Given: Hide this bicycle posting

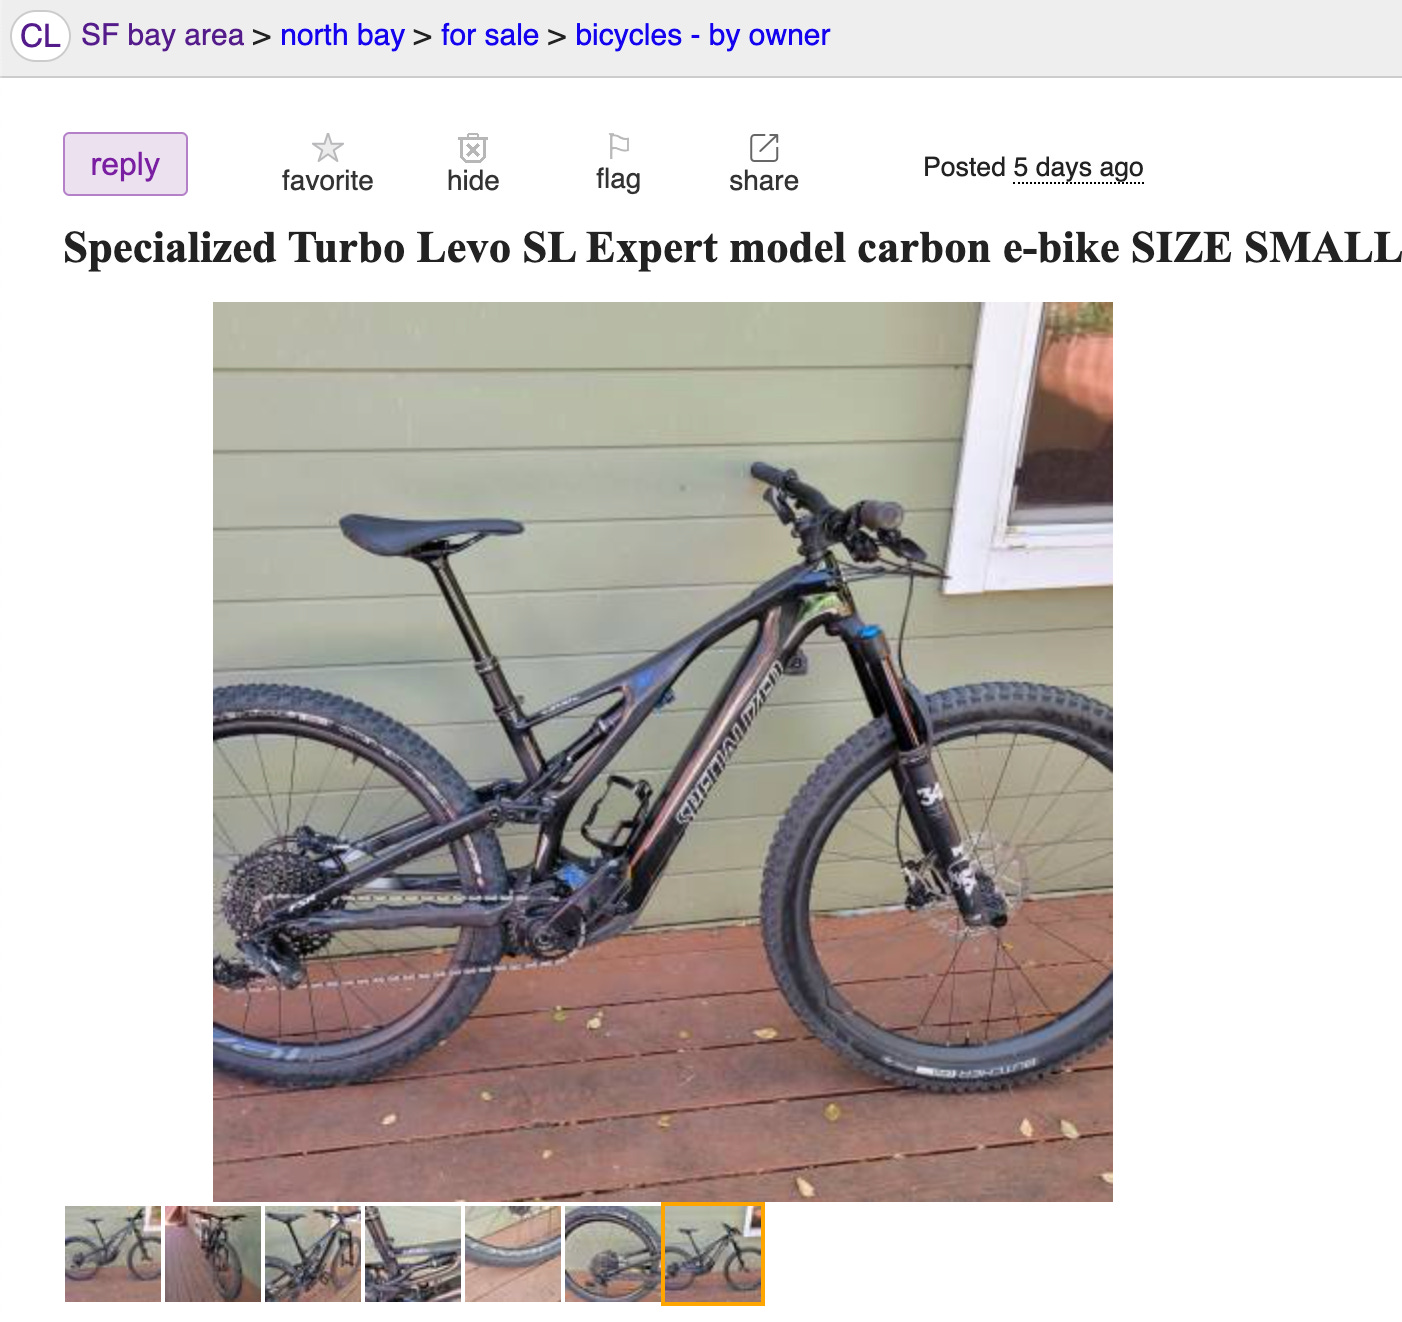Looking at the screenshot, I should [x=473, y=164].
